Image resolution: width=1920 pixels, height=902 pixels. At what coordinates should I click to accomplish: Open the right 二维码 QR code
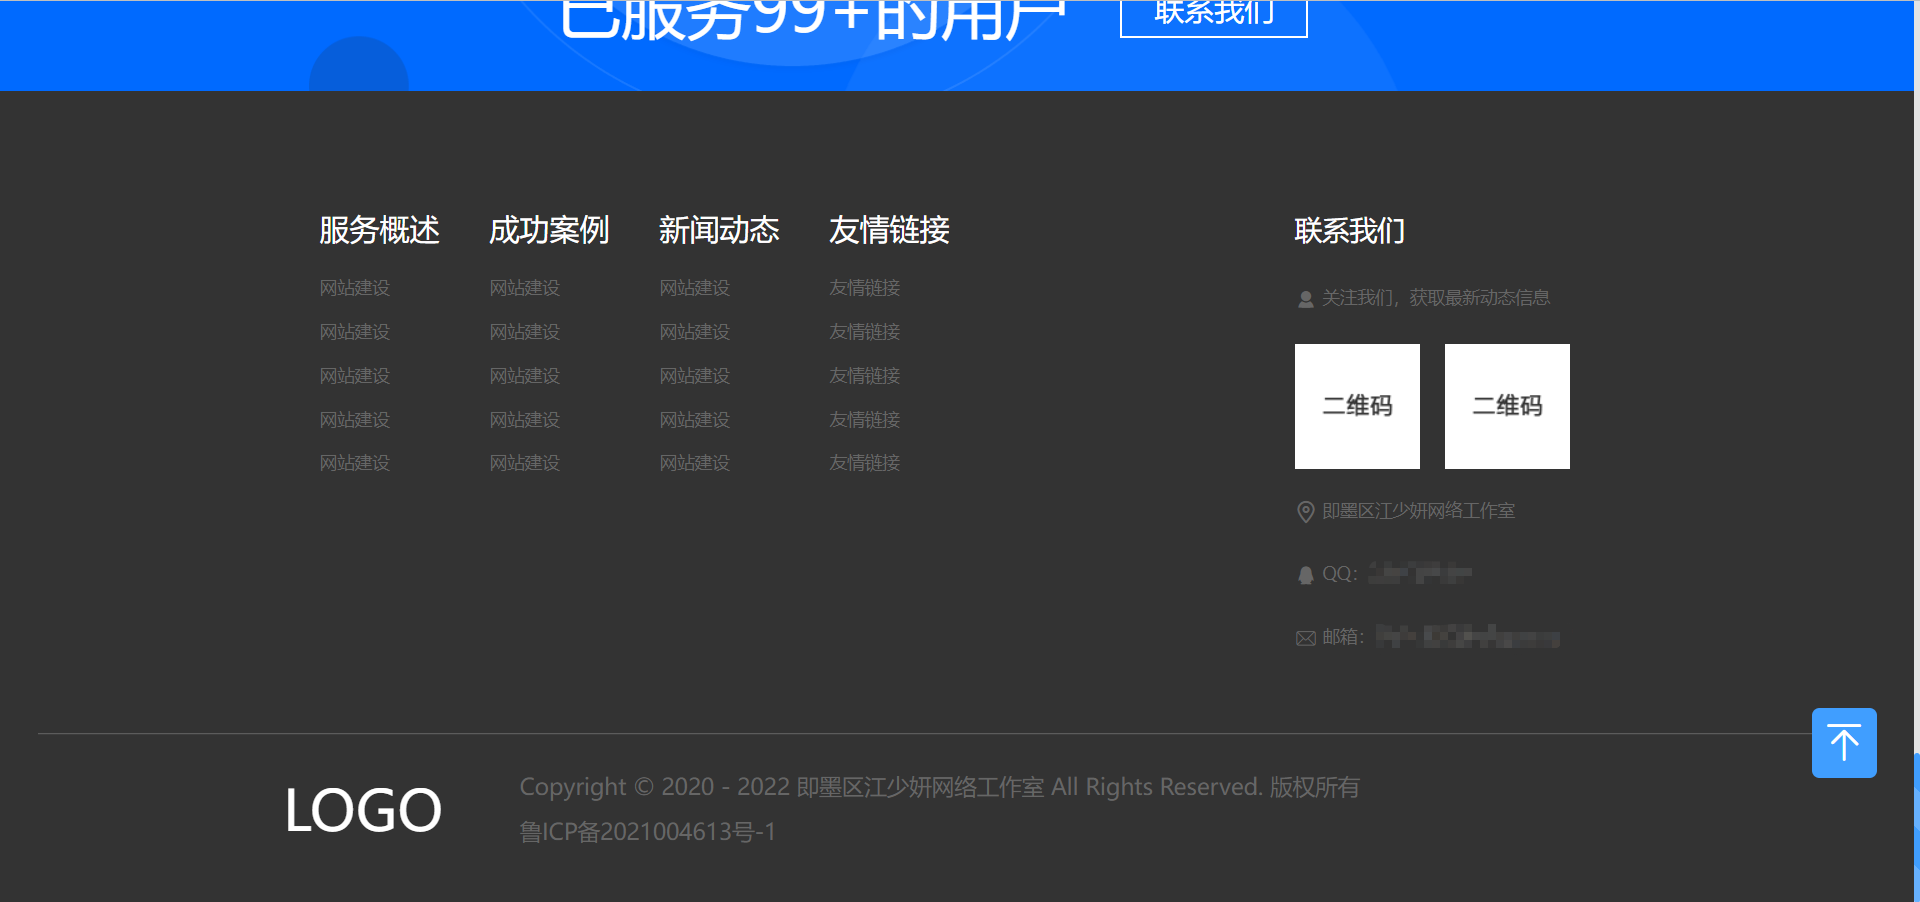[x=1506, y=406]
